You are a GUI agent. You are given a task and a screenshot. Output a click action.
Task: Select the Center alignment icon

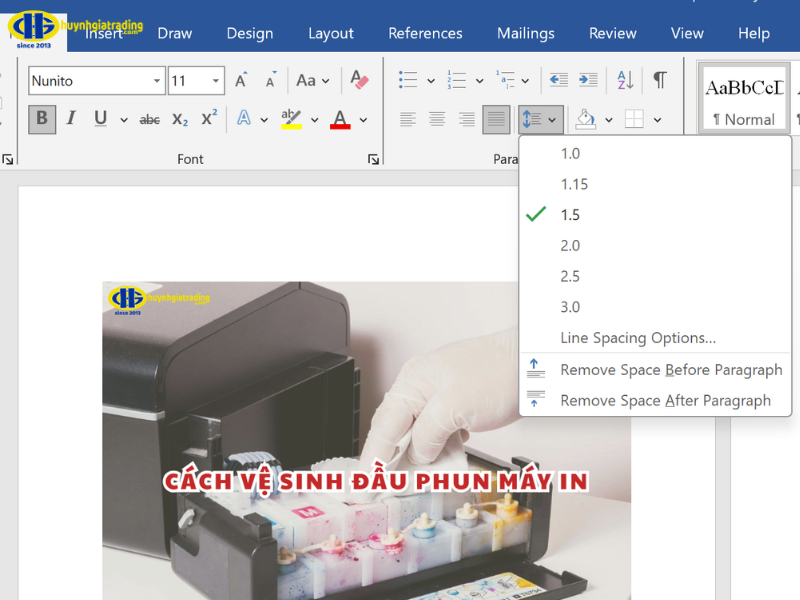pos(436,119)
